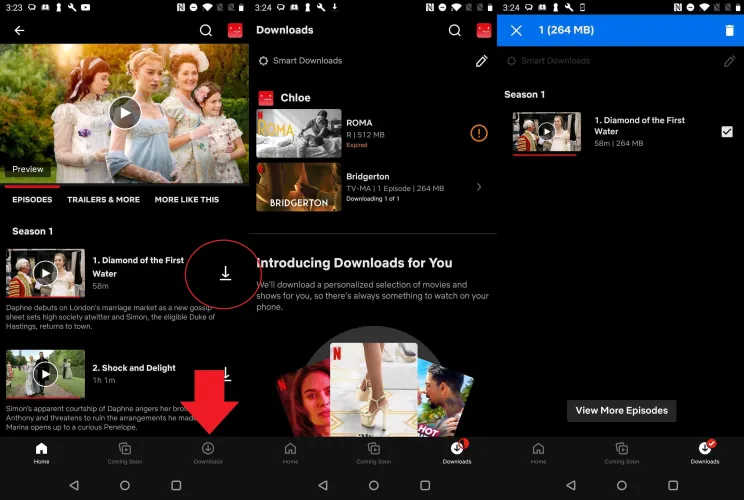
Task: Expand Bridgerton downloads with the chevron
Action: (x=479, y=187)
